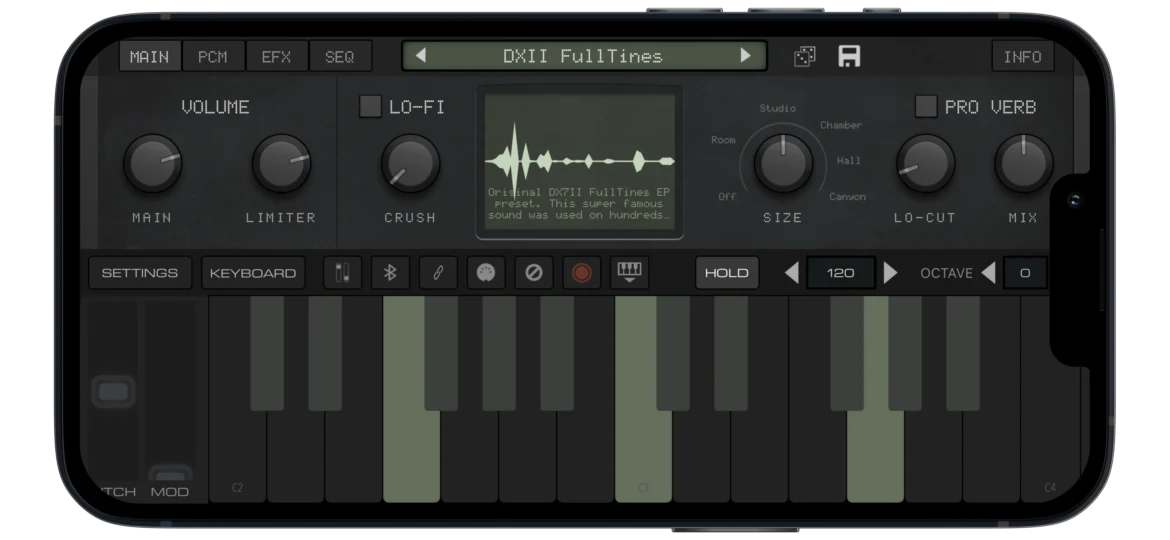The width and height of the screenshot is (1170, 540).
Task: Switch to the PCM tab
Action: (213, 57)
